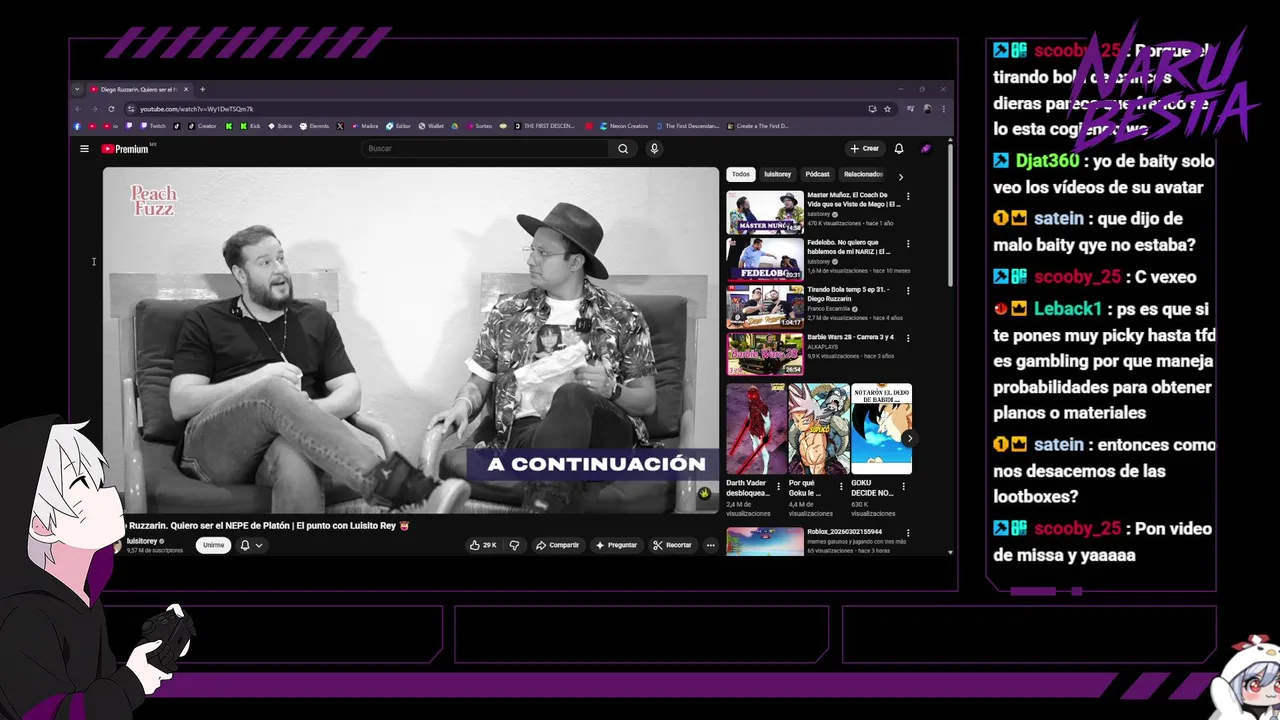The width and height of the screenshot is (1280, 720).
Task: Start voice search with microphone icon
Action: coord(654,149)
